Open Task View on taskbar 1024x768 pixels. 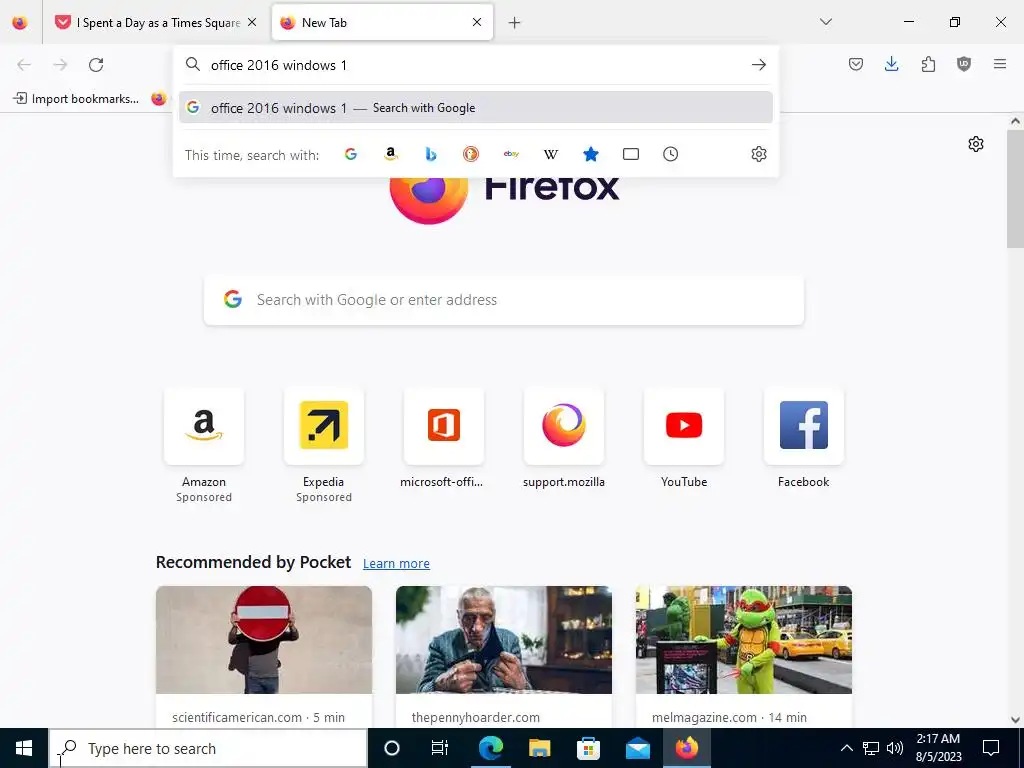coord(440,748)
